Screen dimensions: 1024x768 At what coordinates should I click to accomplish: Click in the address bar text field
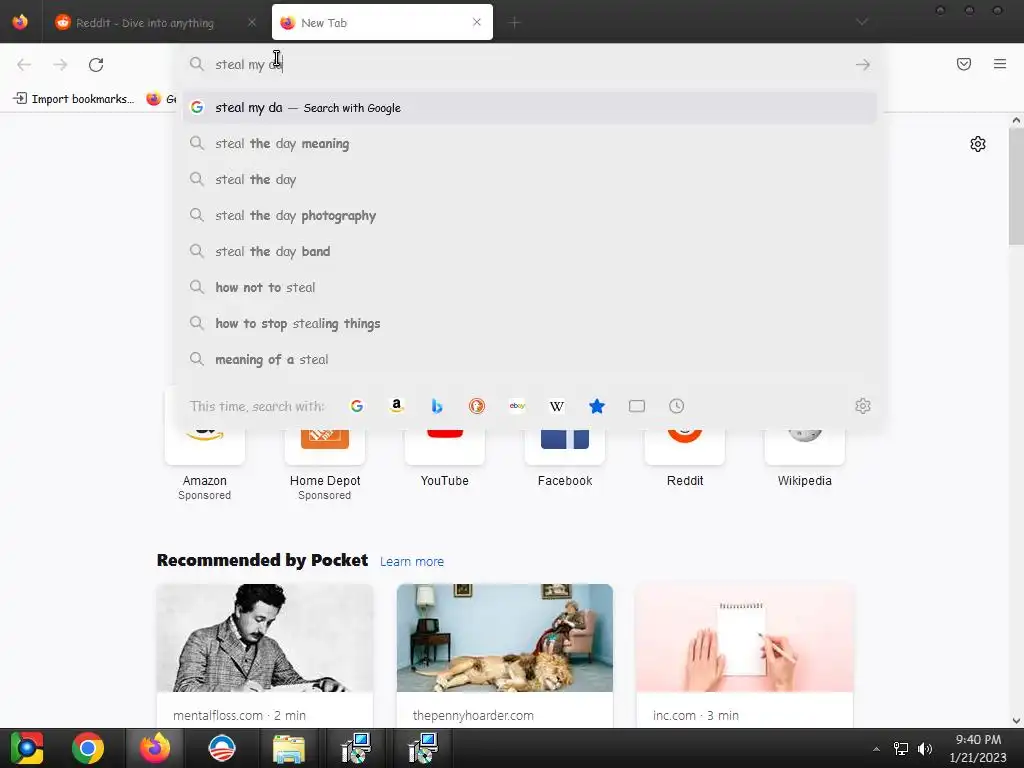click(x=529, y=65)
